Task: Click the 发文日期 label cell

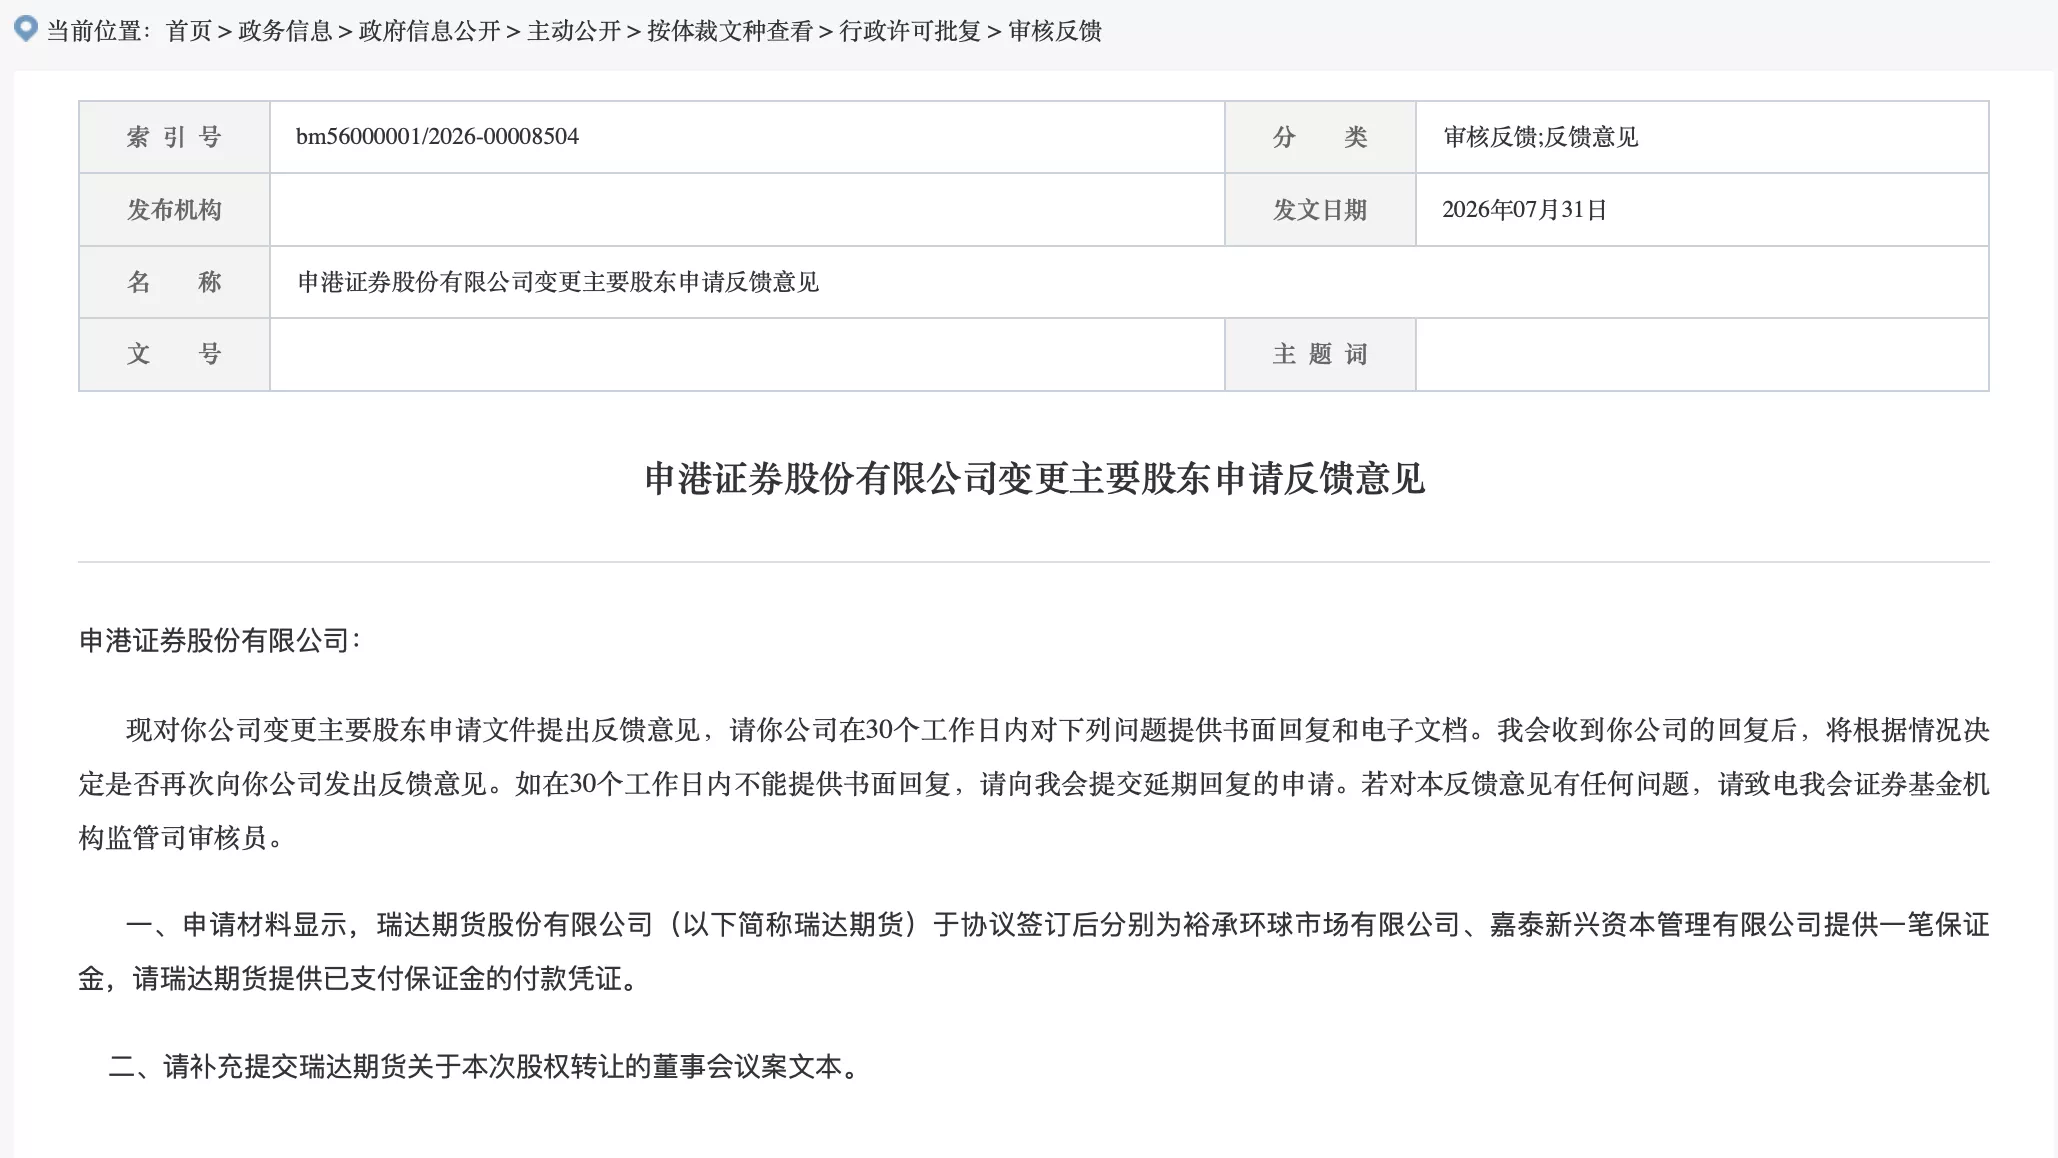Action: coord(1320,210)
